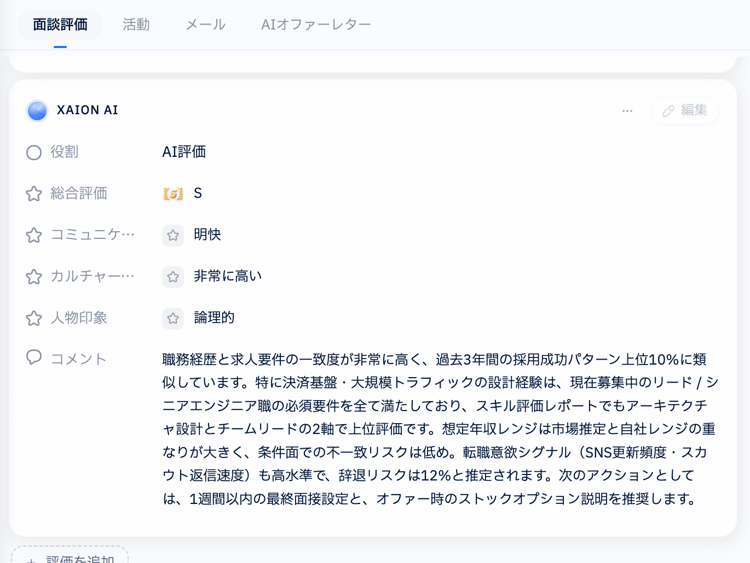Click the 非常に高い culture fit value
This screenshot has height=563, width=750.
(x=228, y=276)
